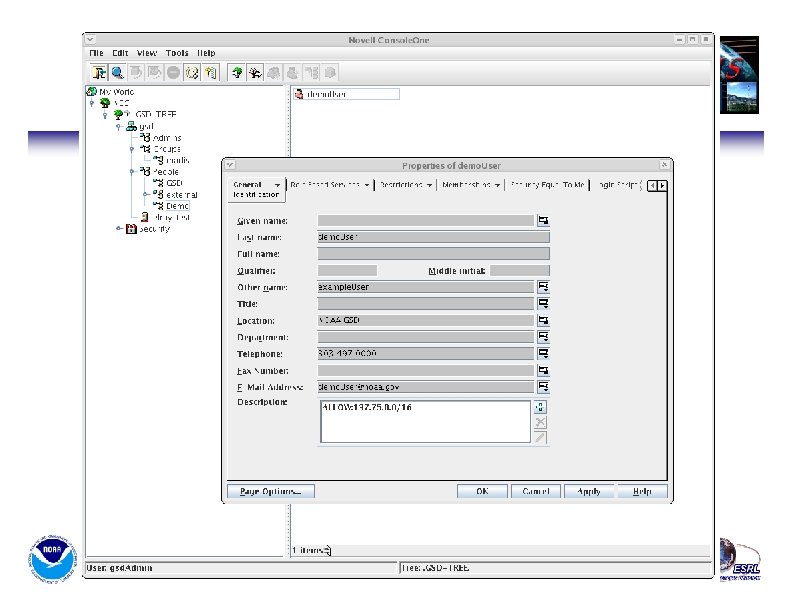792x612 pixels.
Task: Select the Demo container in tree
Action: click(x=177, y=206)
